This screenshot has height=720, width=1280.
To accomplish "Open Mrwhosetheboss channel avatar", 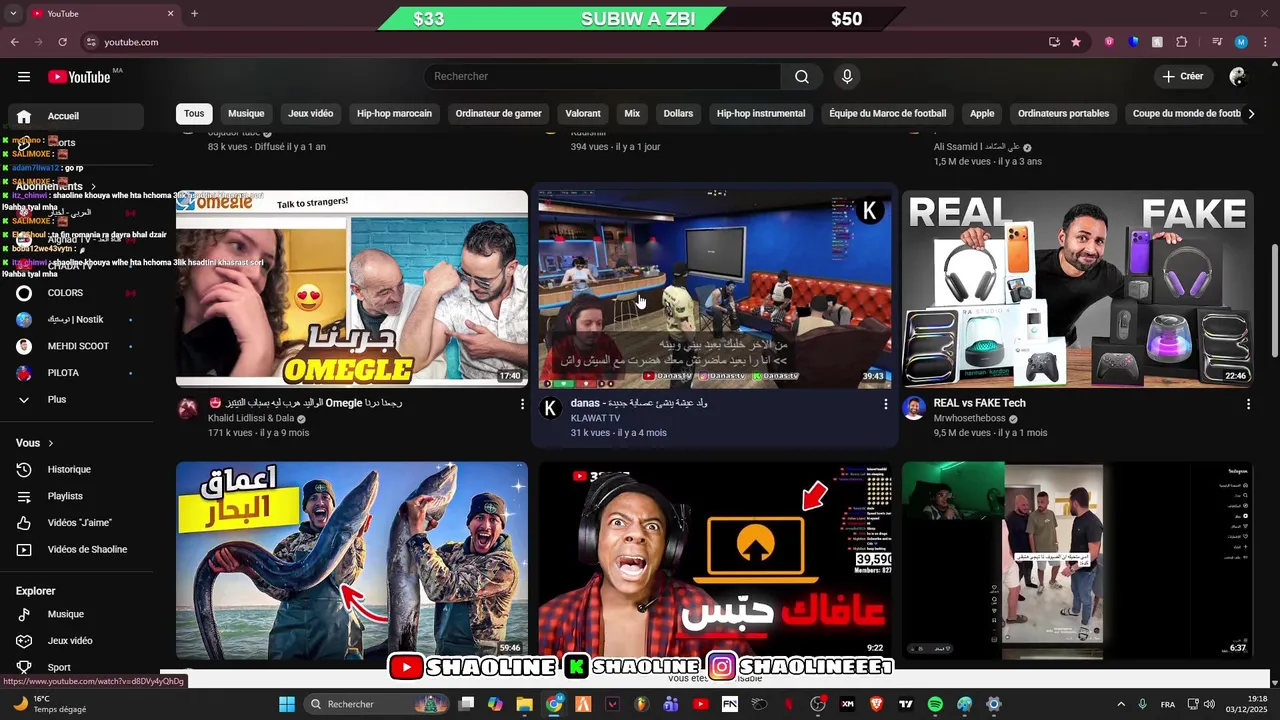I will click(x=913, y=408).
